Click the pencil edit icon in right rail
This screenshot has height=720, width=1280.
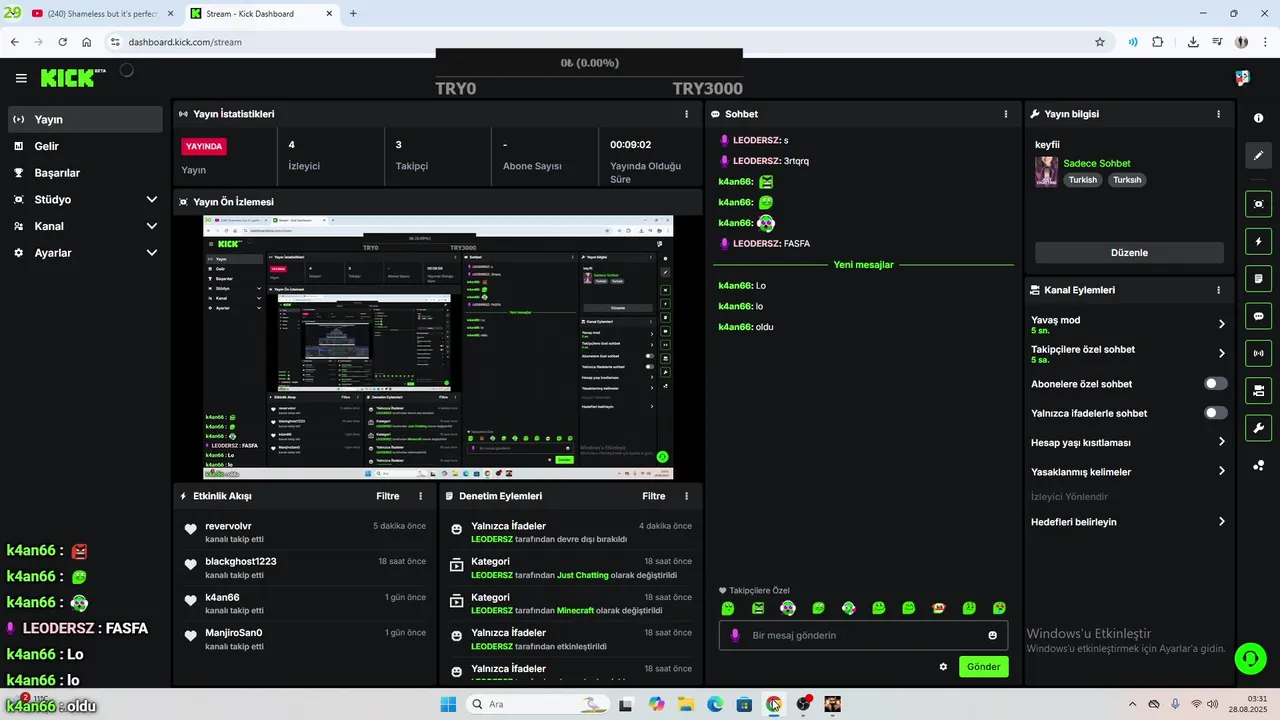pos(1258,156)
